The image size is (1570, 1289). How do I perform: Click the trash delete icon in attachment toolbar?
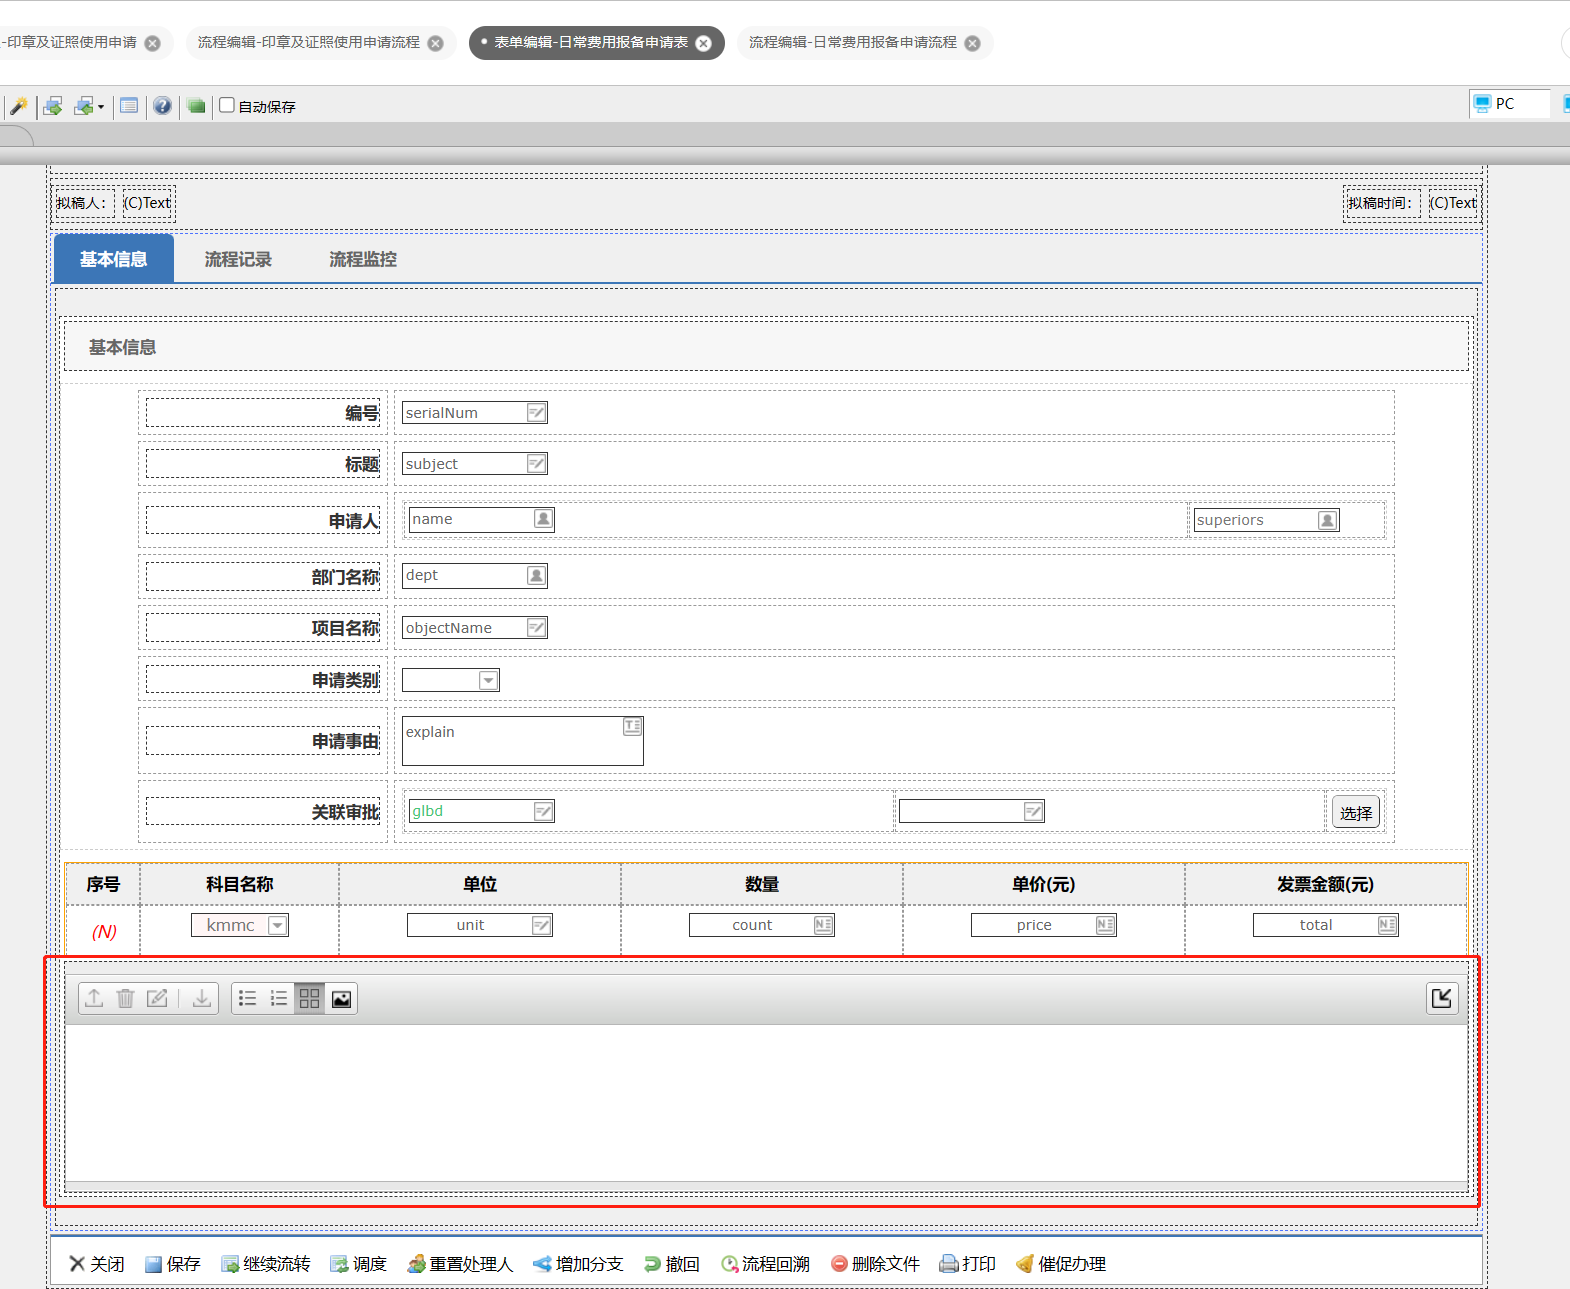click(125, 998)
